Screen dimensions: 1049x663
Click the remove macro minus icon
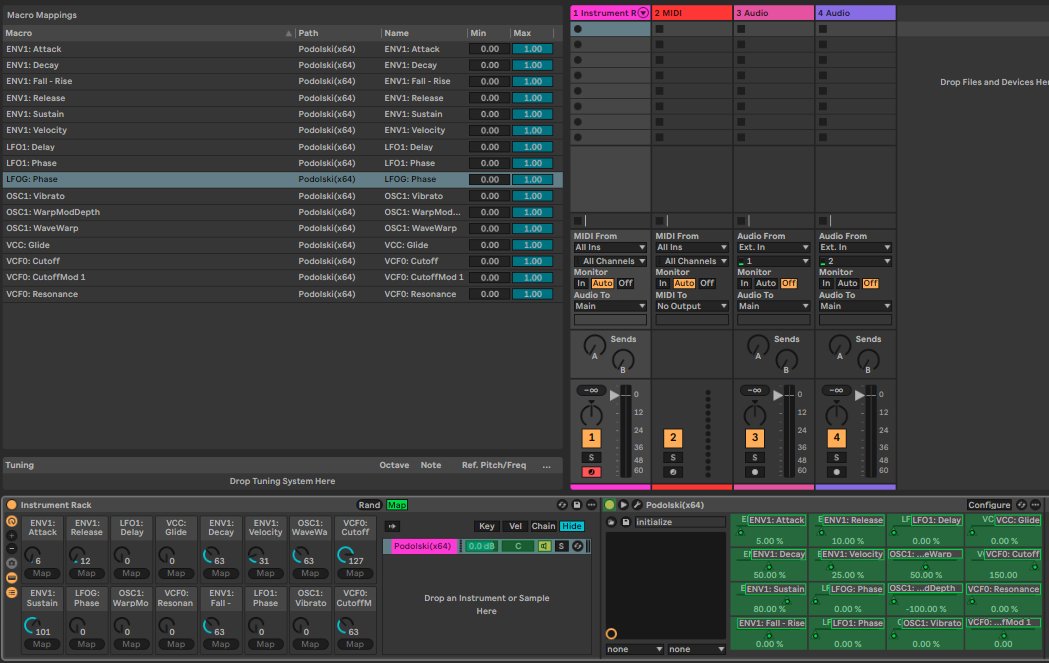point(11,549)
